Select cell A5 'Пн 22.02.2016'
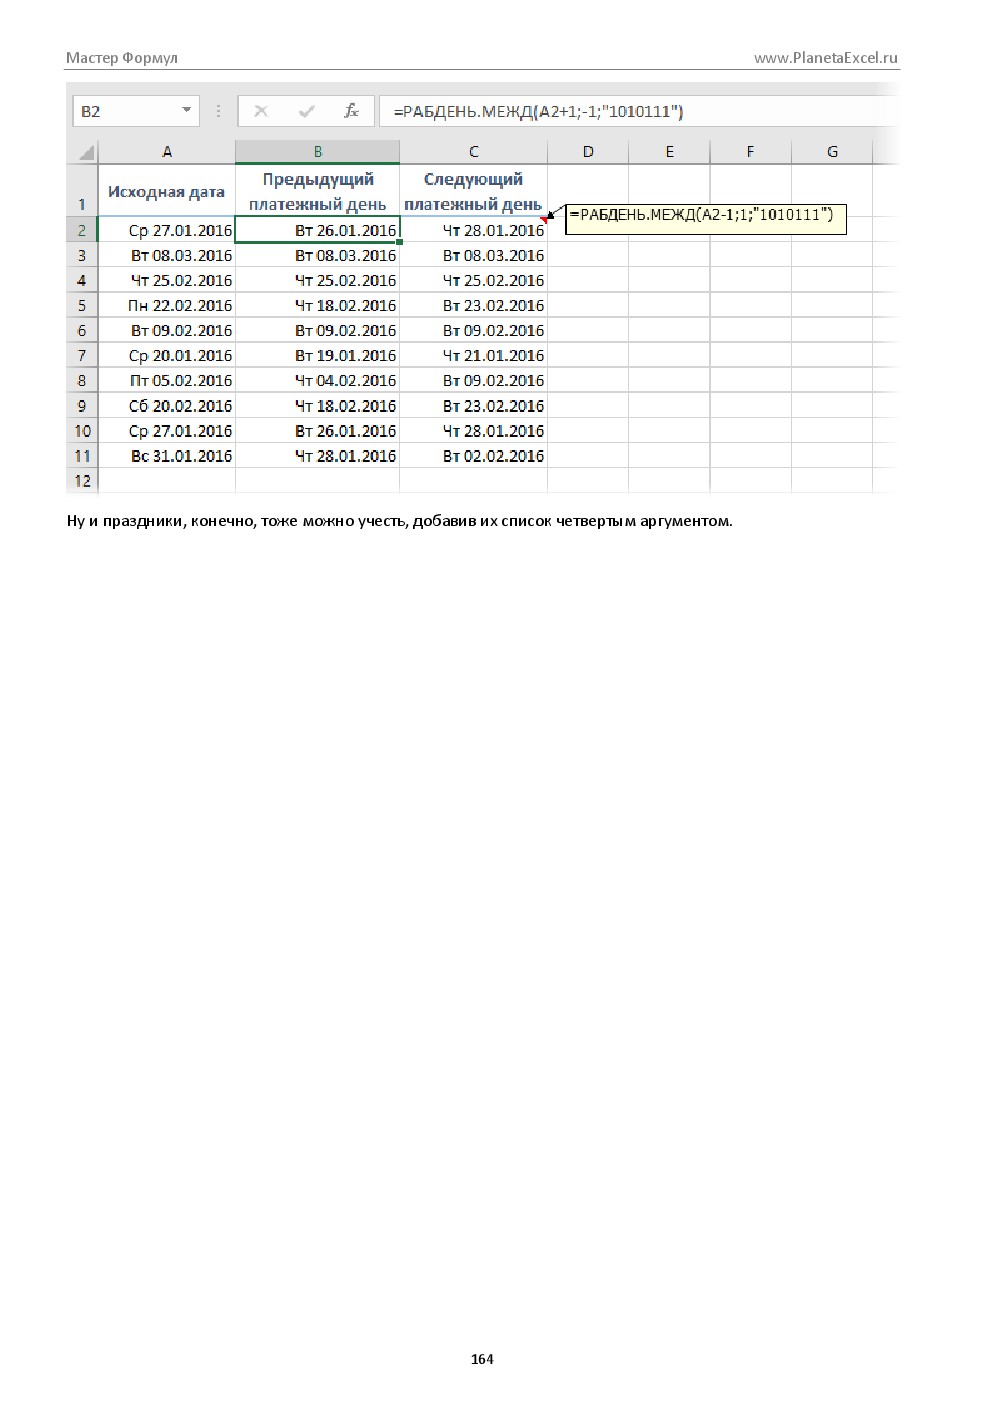 167,305
